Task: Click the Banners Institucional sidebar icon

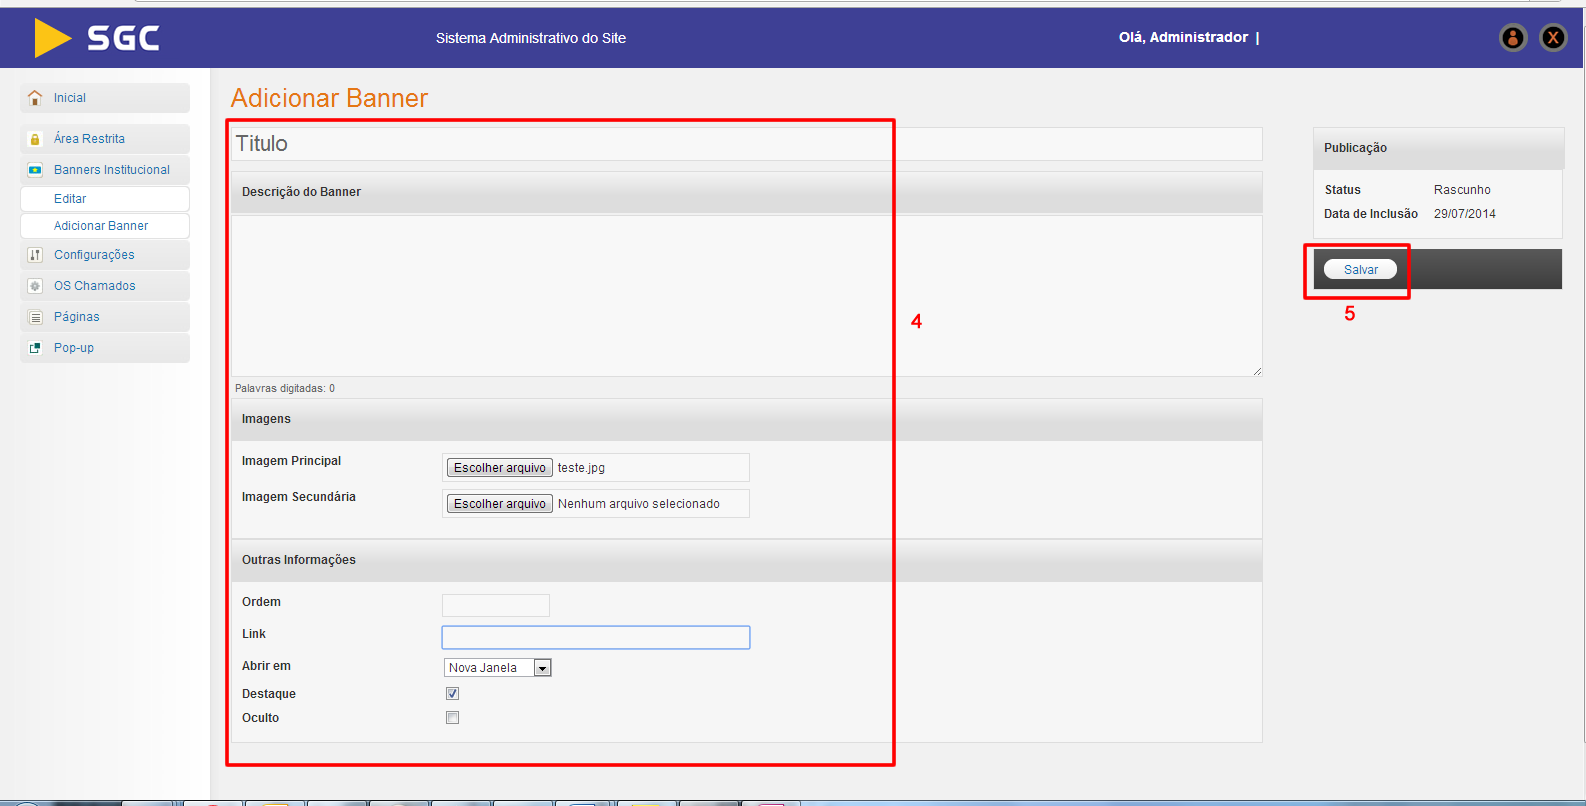Action: tap(35, 170)
